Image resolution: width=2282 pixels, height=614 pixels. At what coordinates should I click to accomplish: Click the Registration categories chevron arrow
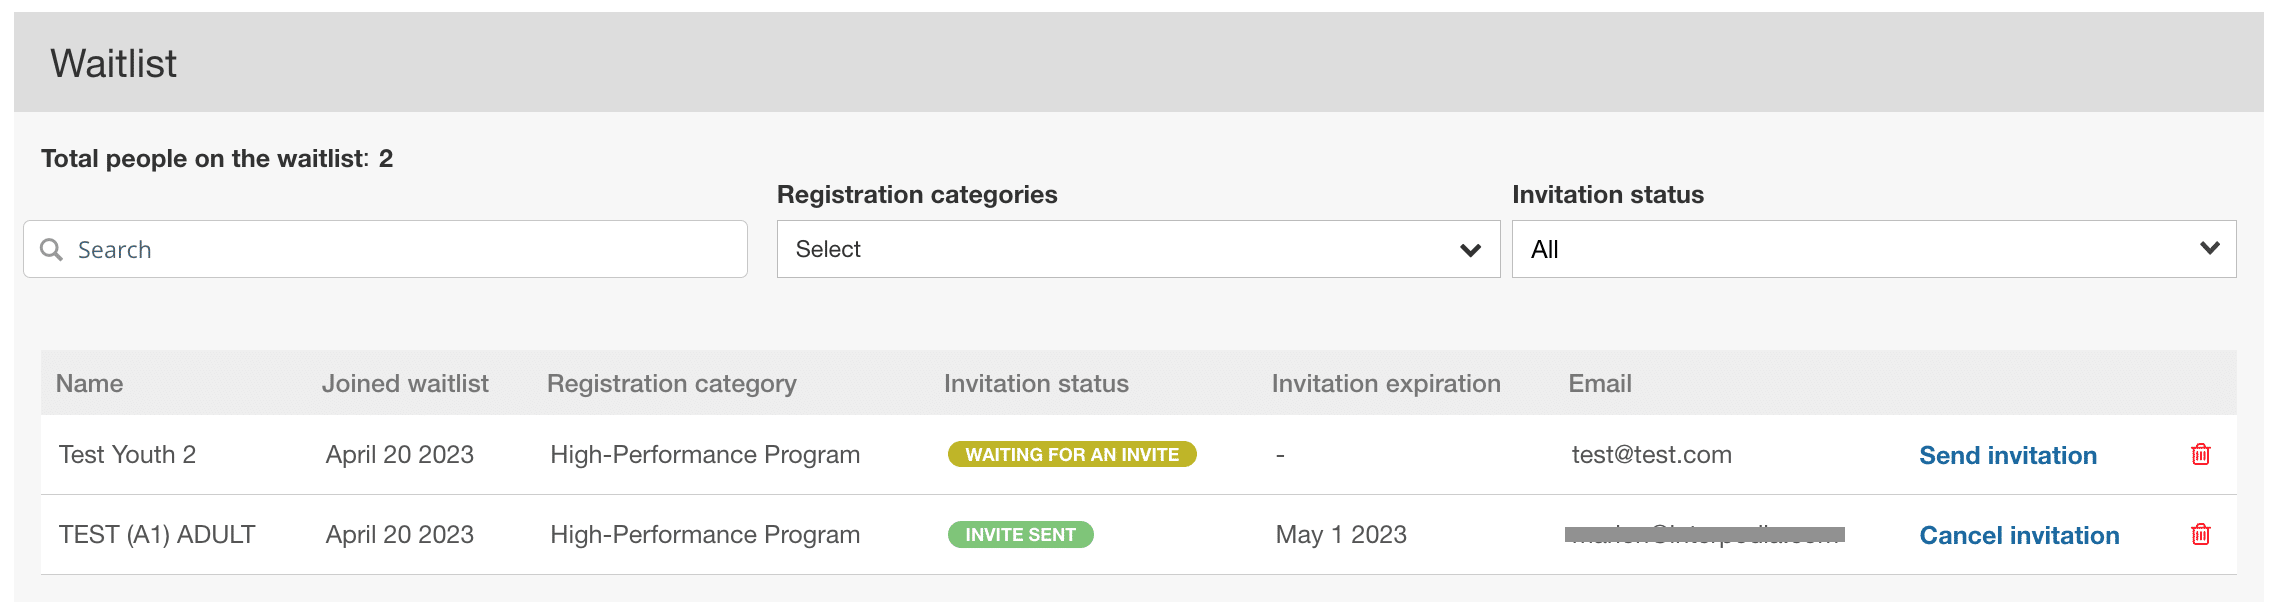coord(1470,249)
